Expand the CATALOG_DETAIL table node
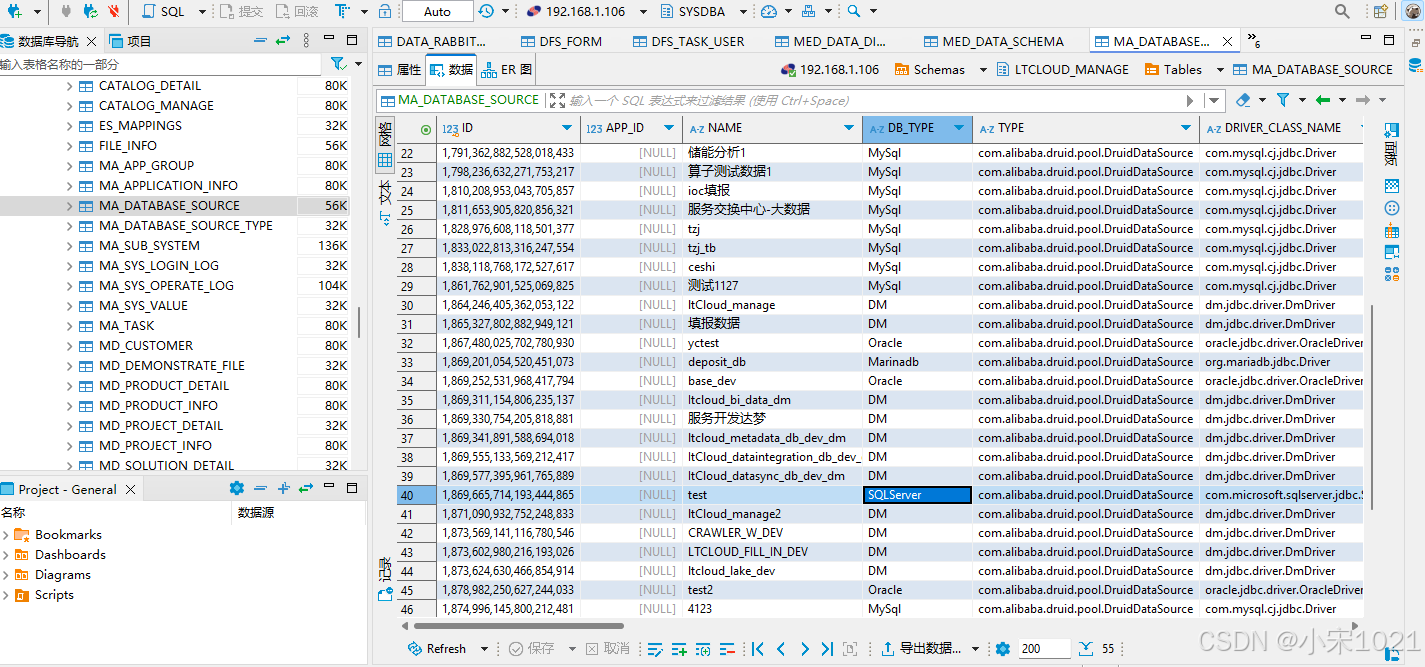Image resolution: width=1425 pixels, height=667 pixels. pyautogui.click(x=69, y=86)
